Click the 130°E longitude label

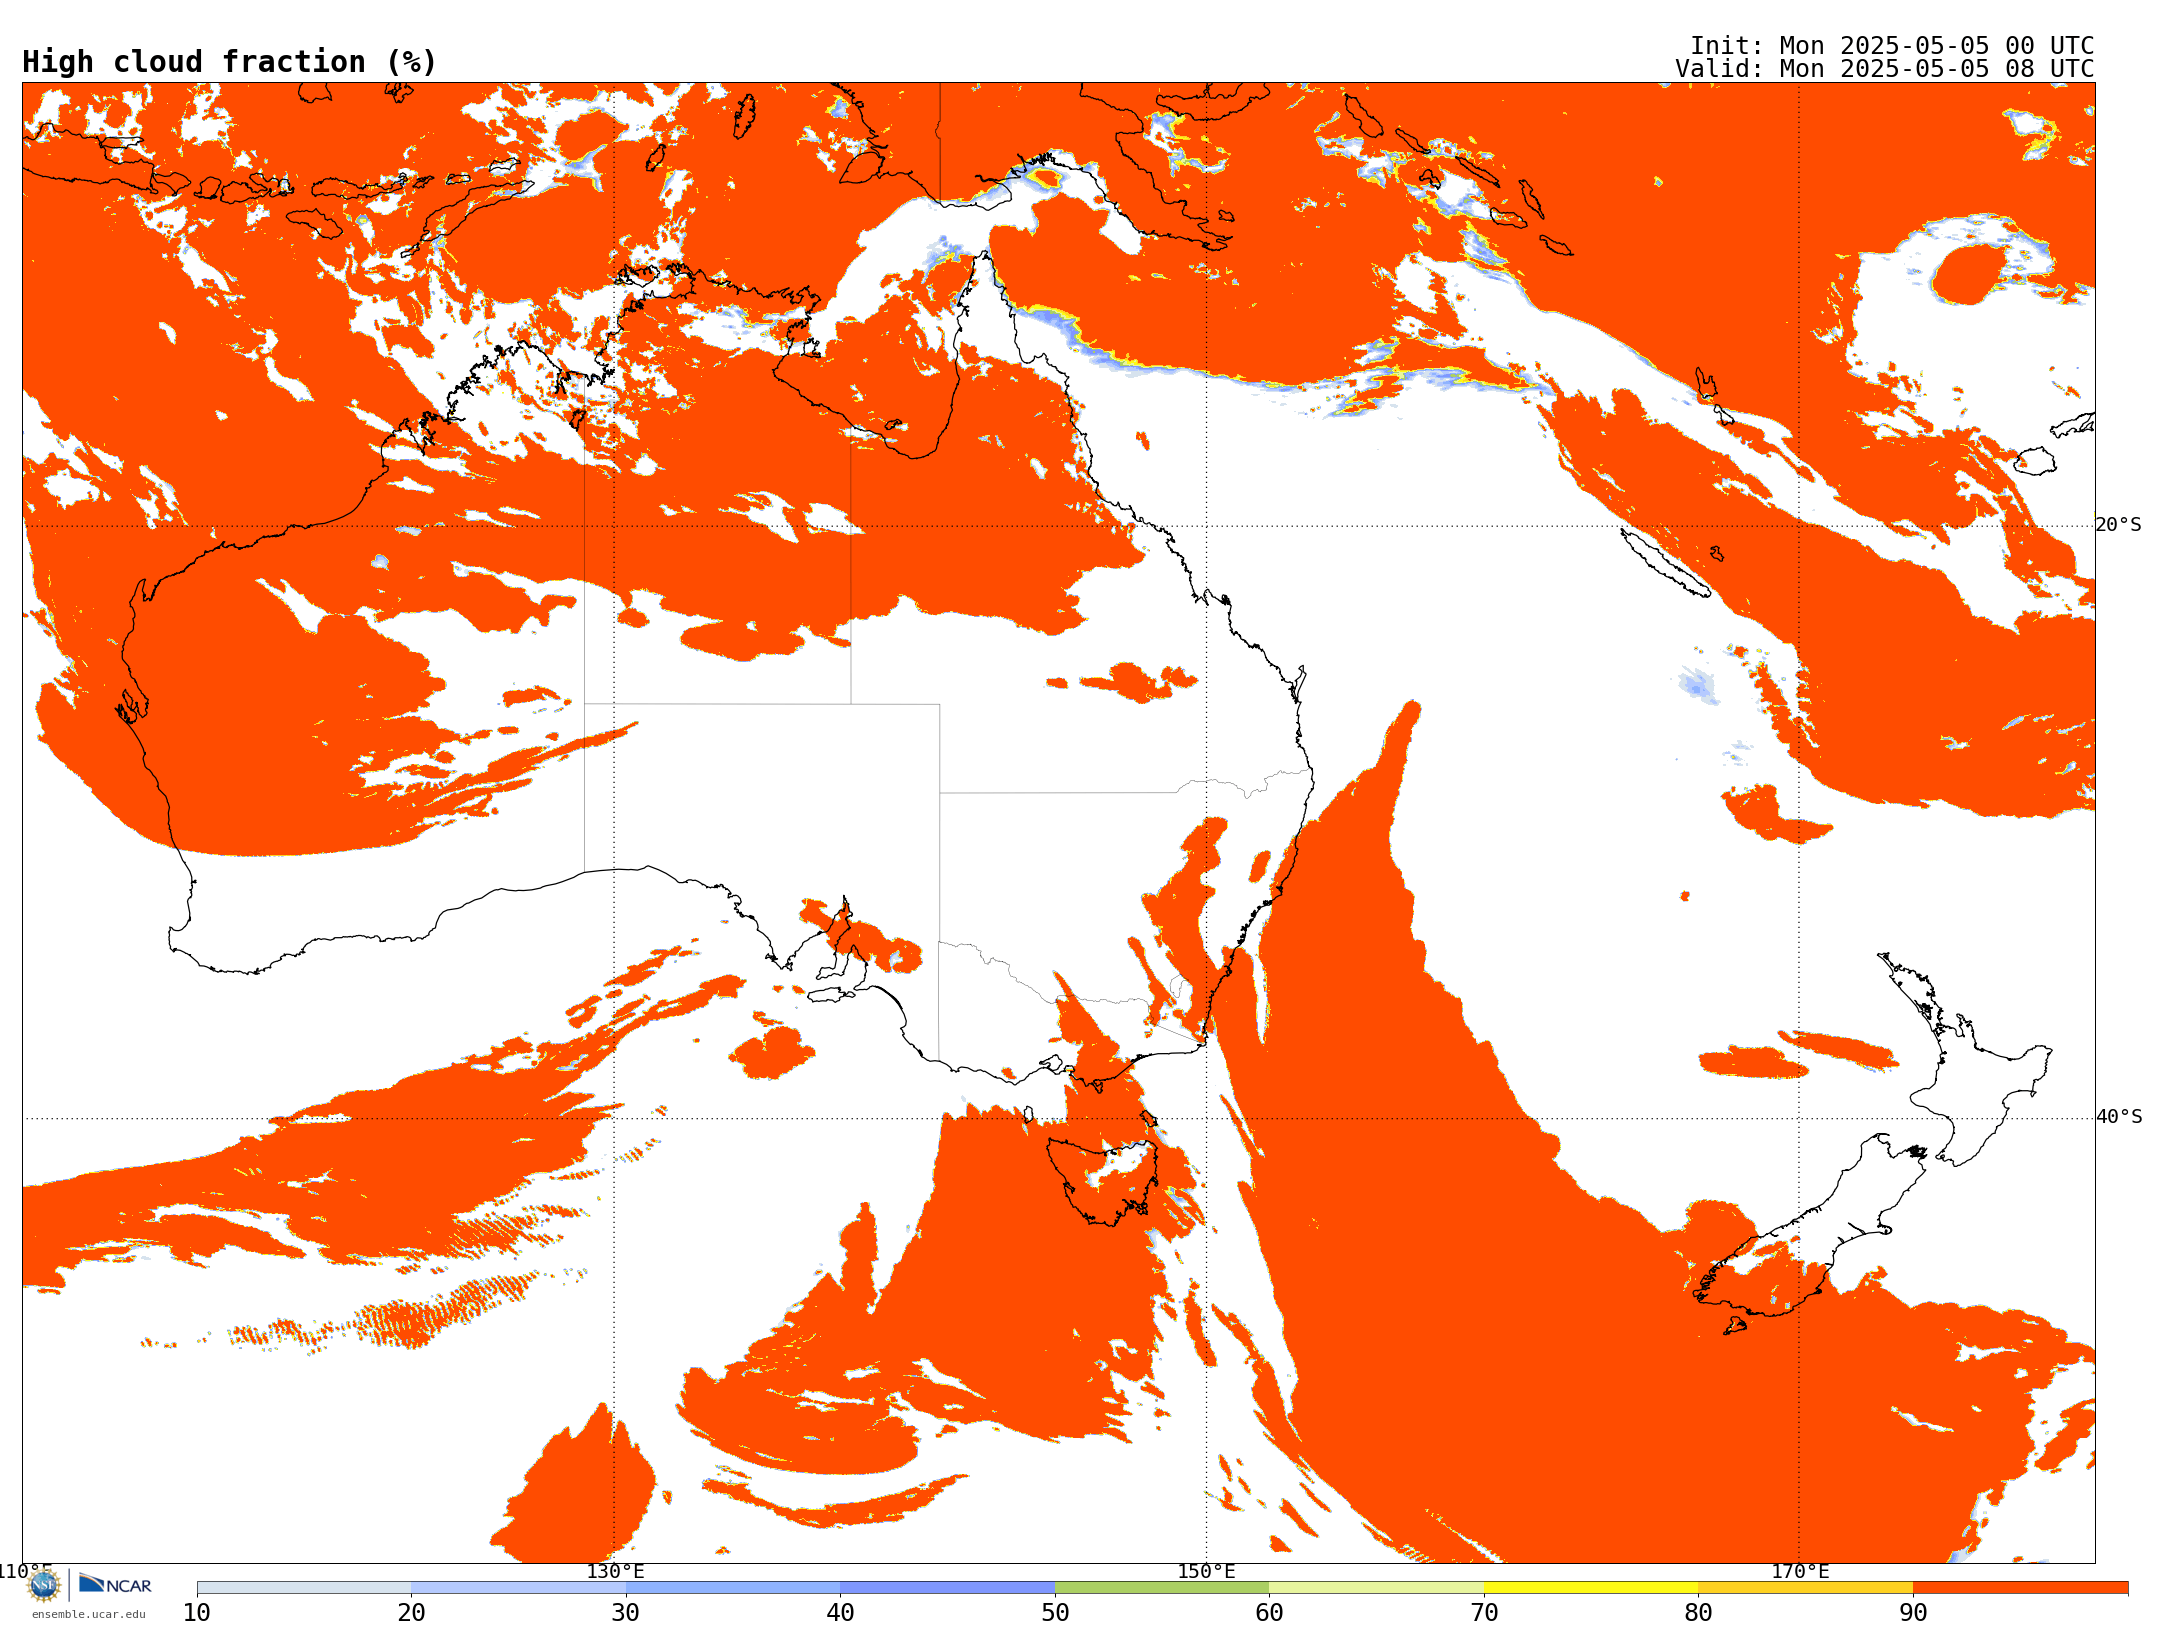pyautogui.click(x=615, y=1572)
